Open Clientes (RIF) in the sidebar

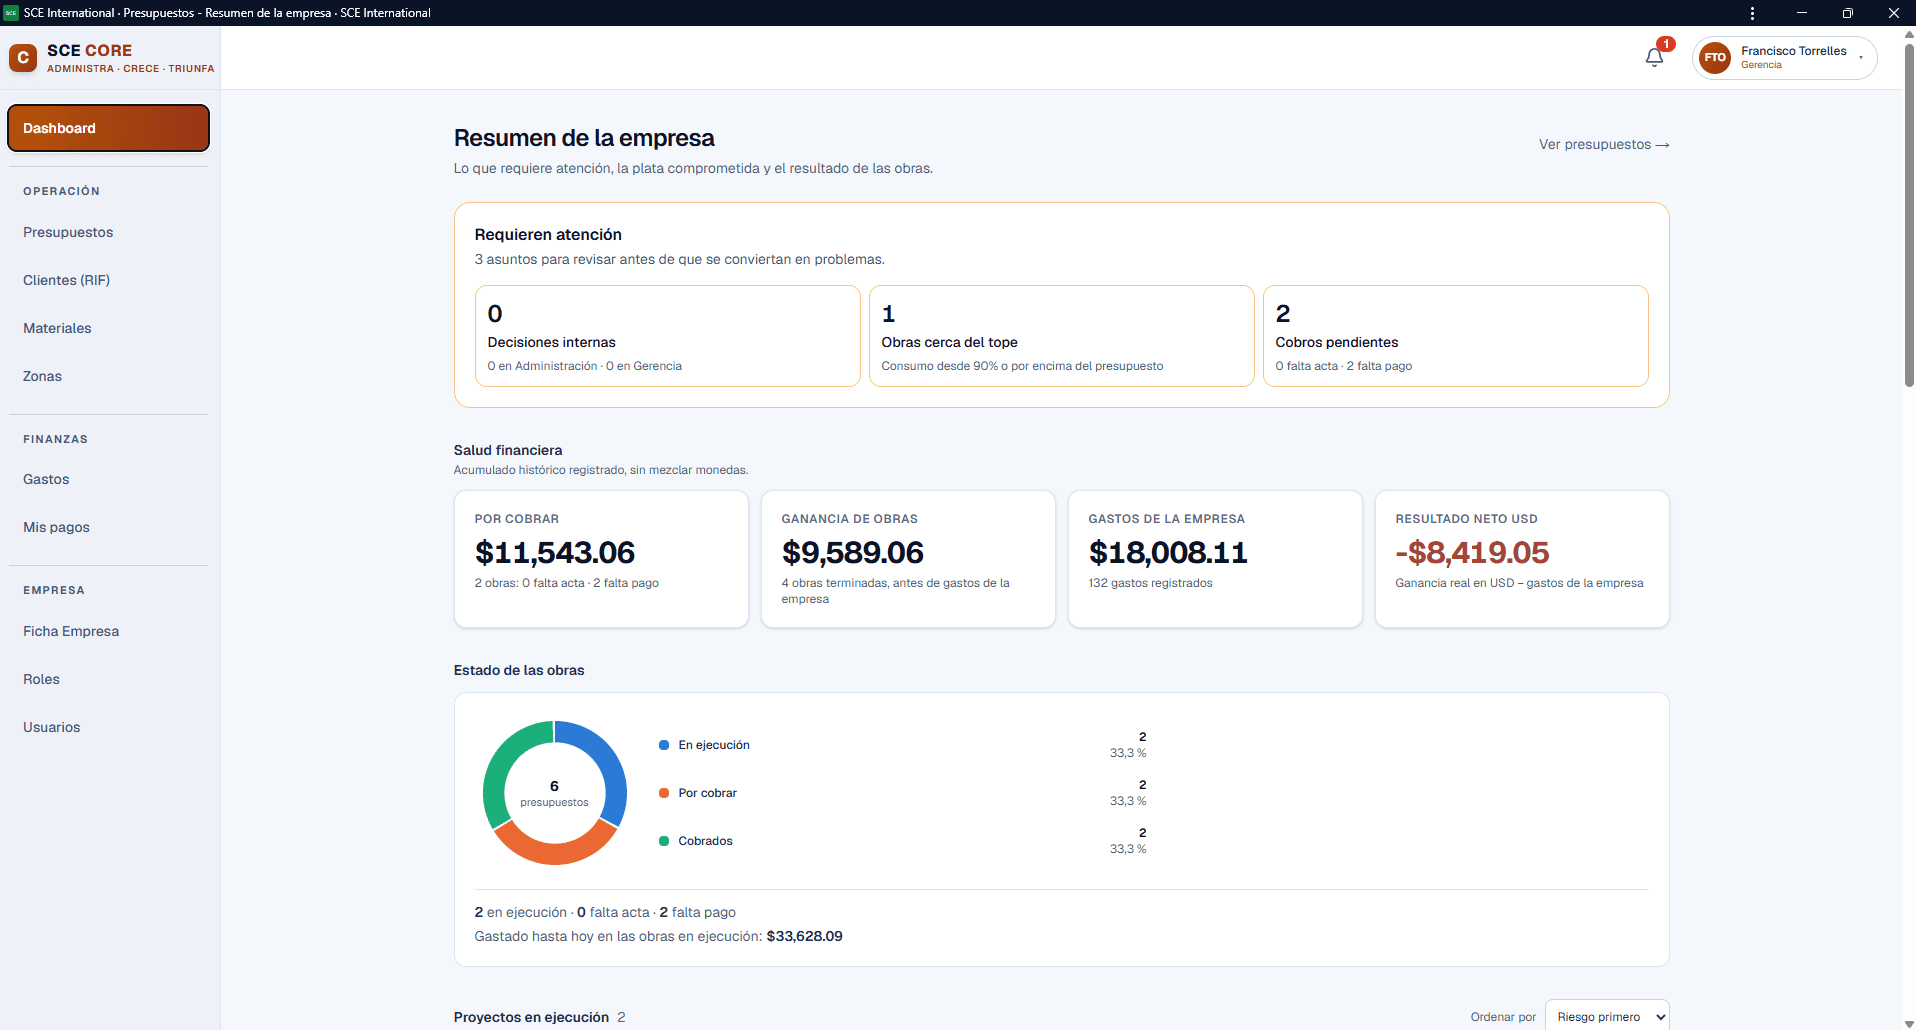coord(66,280)
